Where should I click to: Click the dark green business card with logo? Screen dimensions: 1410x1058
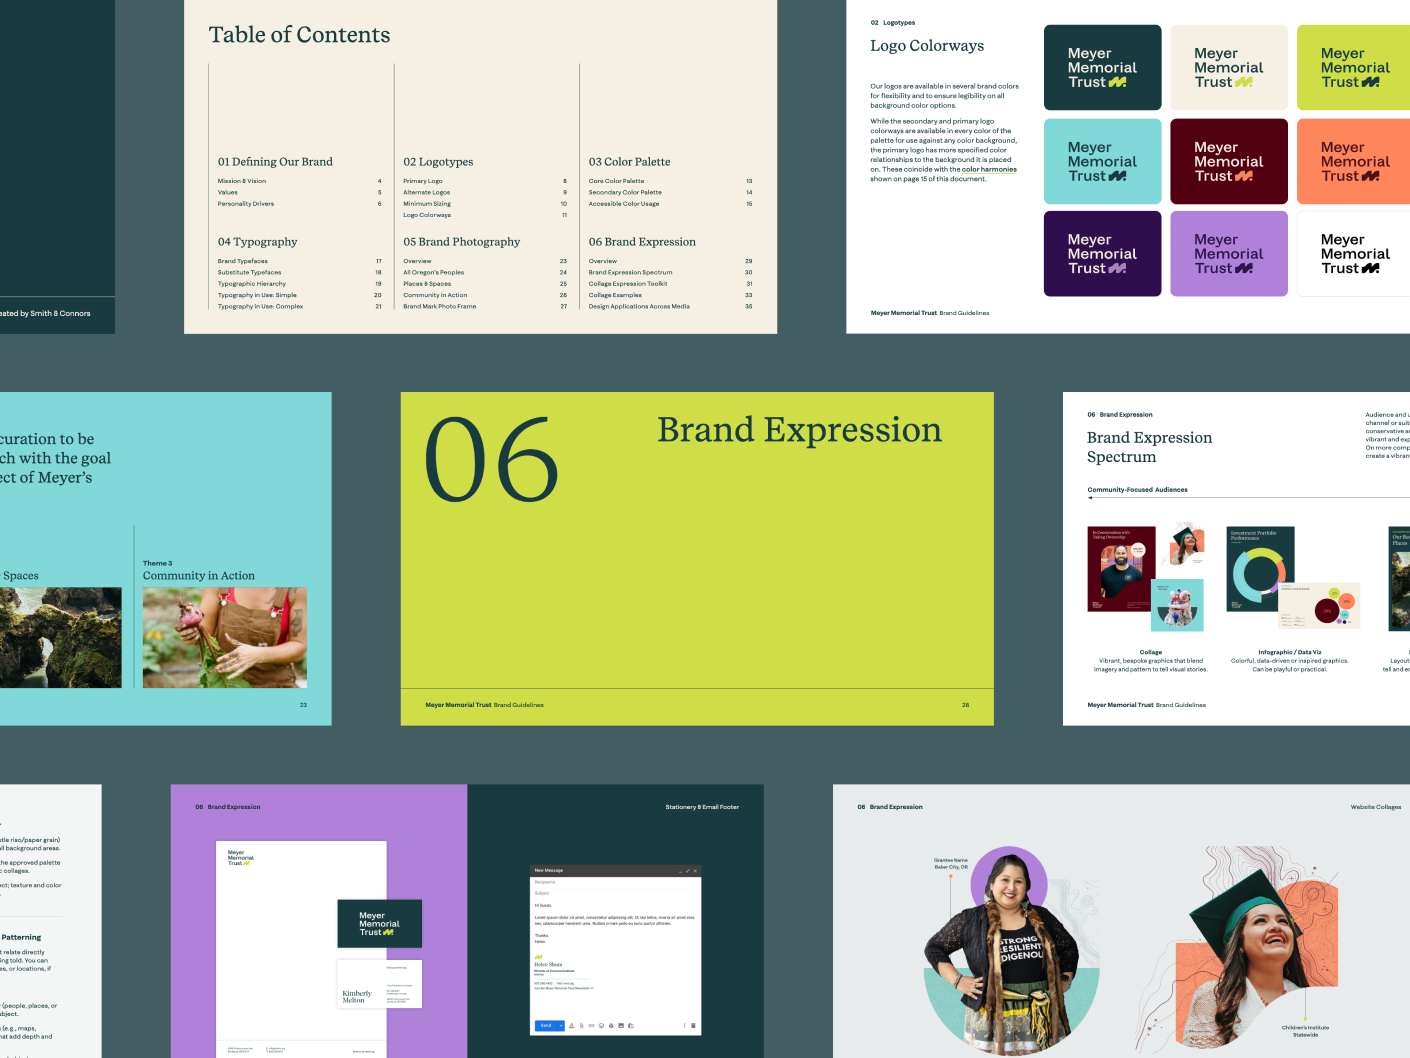click(x=379, y=923)
